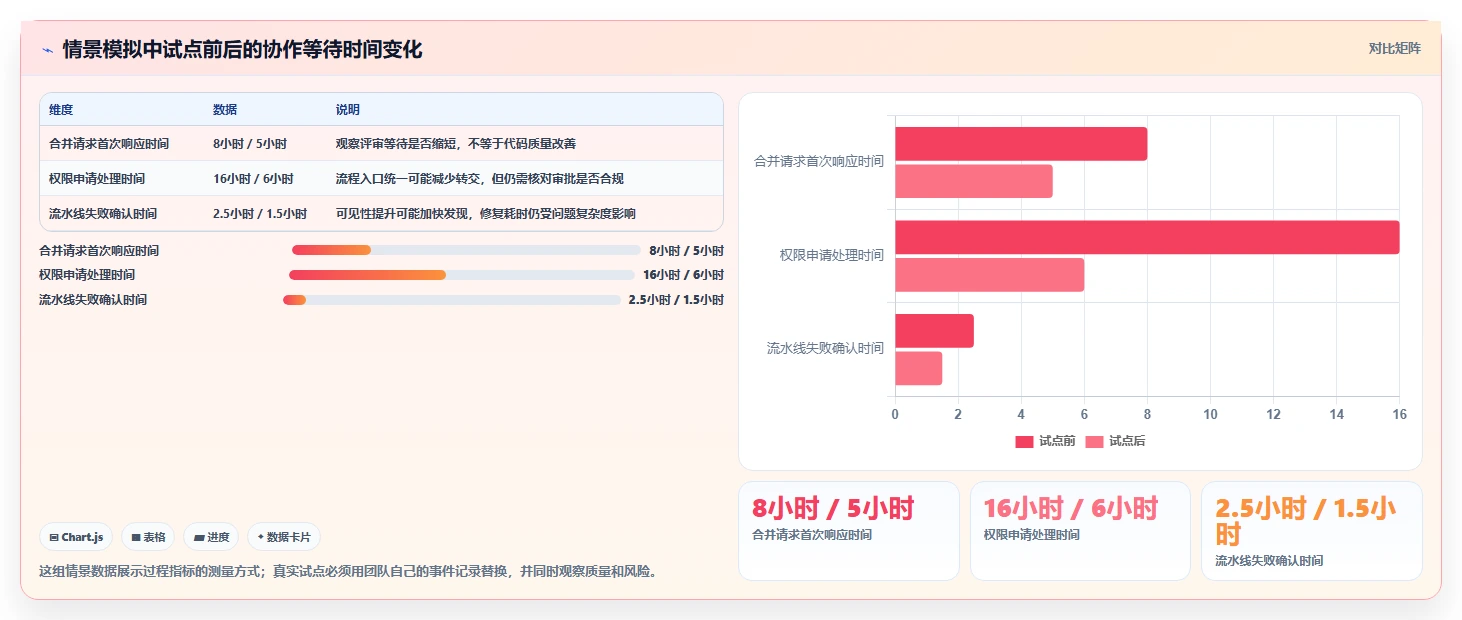Viewport: 1462px width, 620px height.
Task: Click the 权限申请处理时间 progress bar
Action: click(x=462, y=274)
